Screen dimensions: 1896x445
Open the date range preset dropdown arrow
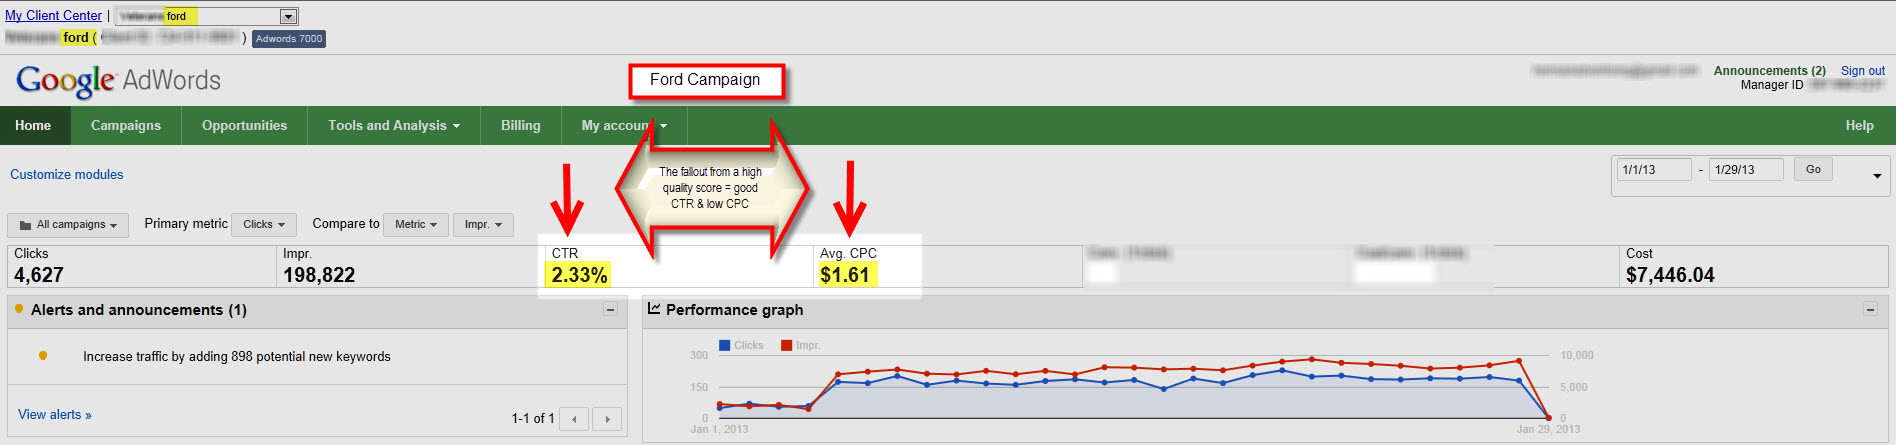(x=1876, y=176)
